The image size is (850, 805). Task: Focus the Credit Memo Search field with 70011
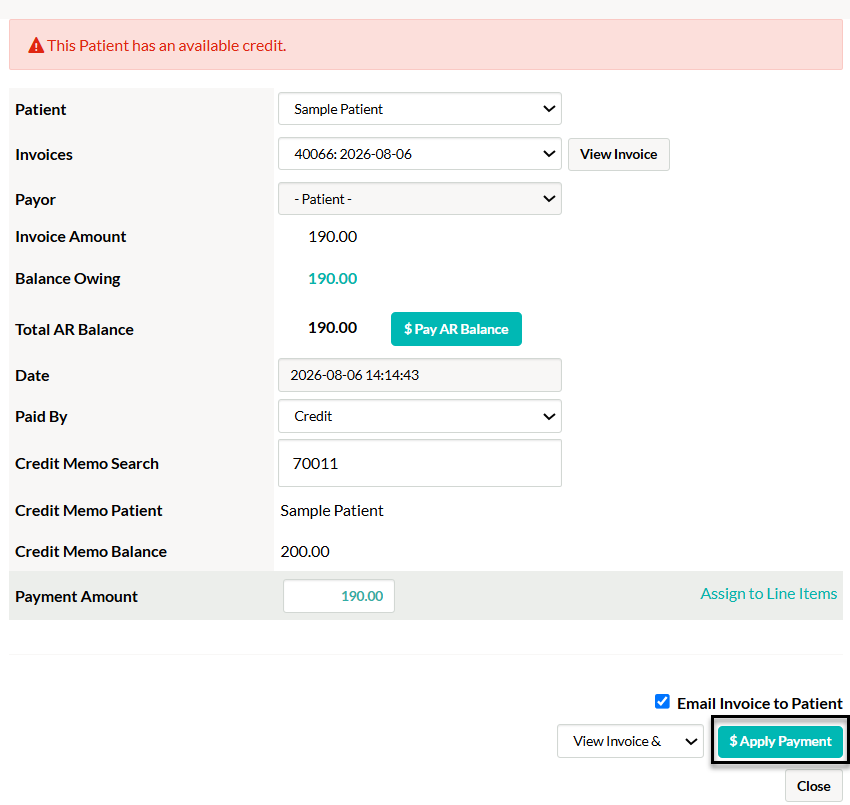(420, 463)
